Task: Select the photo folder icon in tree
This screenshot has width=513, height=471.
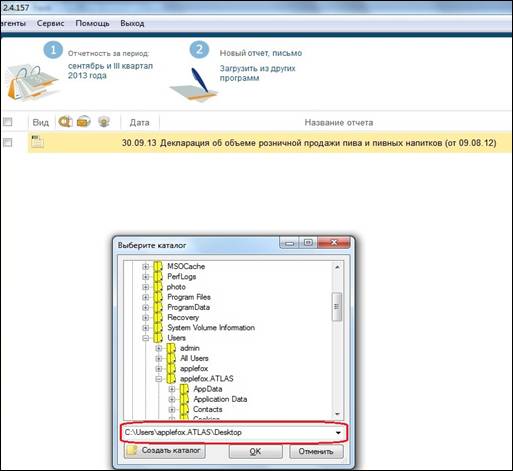Action: pos(158,287)
